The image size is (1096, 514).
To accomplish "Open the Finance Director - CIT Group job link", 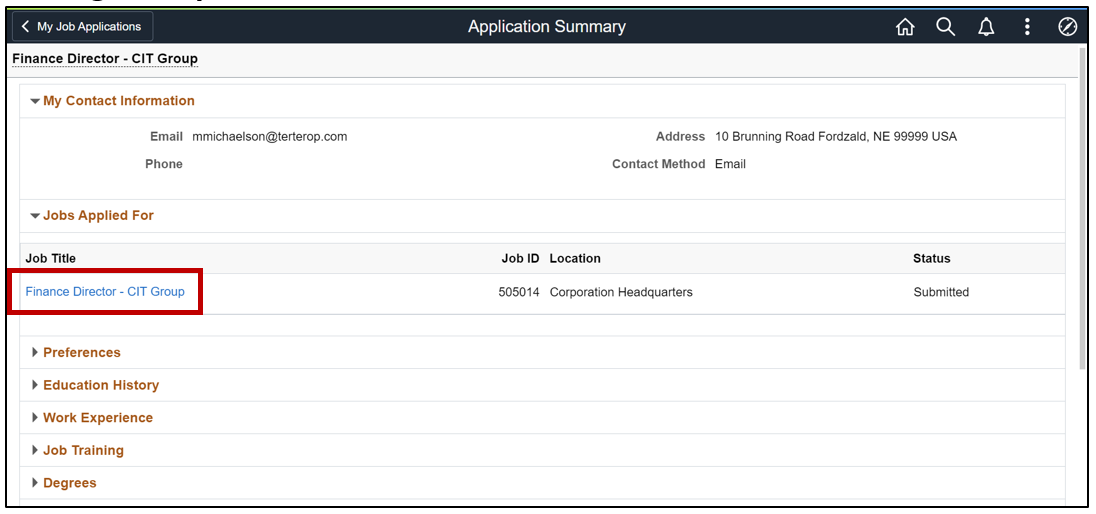I will tap(105, 292).
